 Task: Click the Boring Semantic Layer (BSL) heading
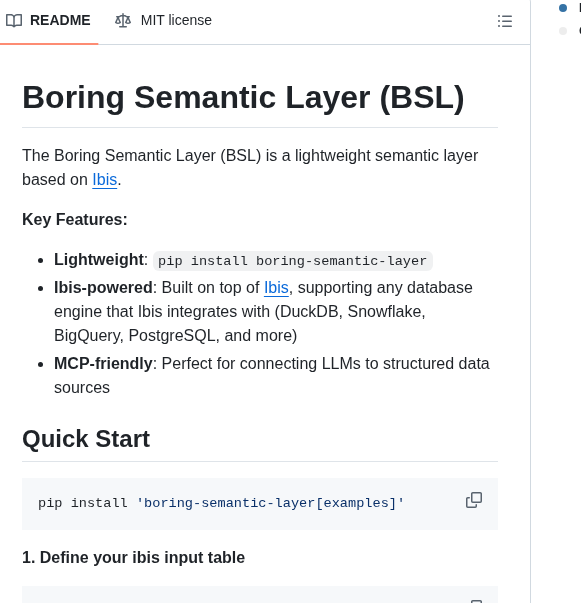click(x=243, y=98)
